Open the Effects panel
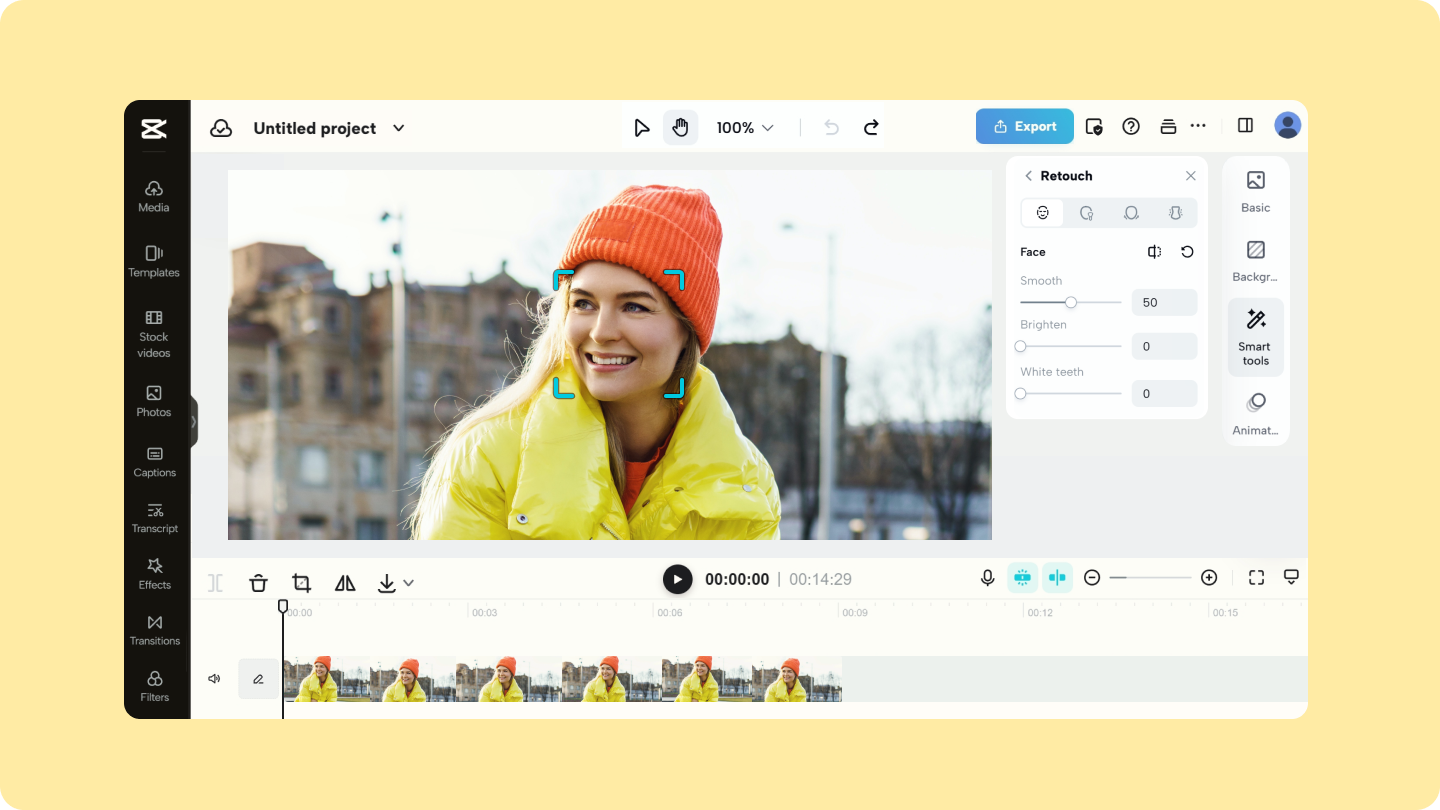Viewport: 1440px width, 810px height. 154,574
